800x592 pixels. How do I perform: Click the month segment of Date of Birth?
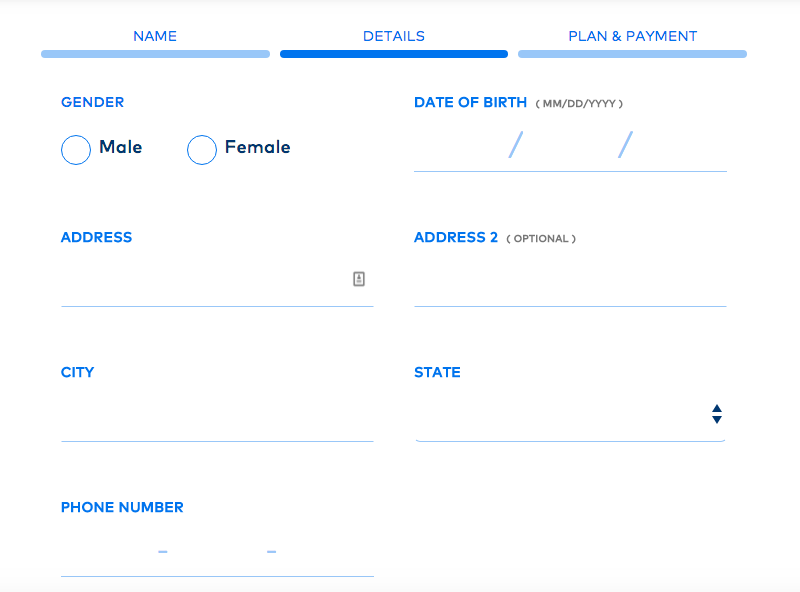[x=460, y=145]
